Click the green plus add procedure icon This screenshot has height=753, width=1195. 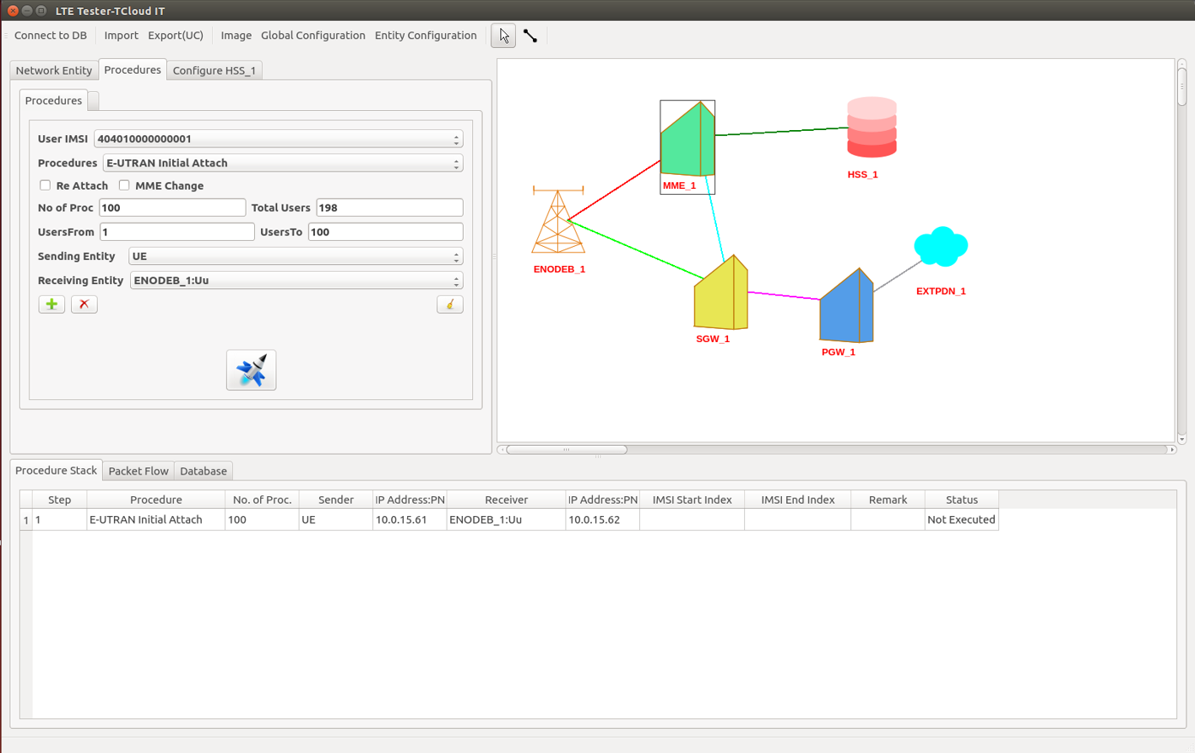[x=52, y=304]
